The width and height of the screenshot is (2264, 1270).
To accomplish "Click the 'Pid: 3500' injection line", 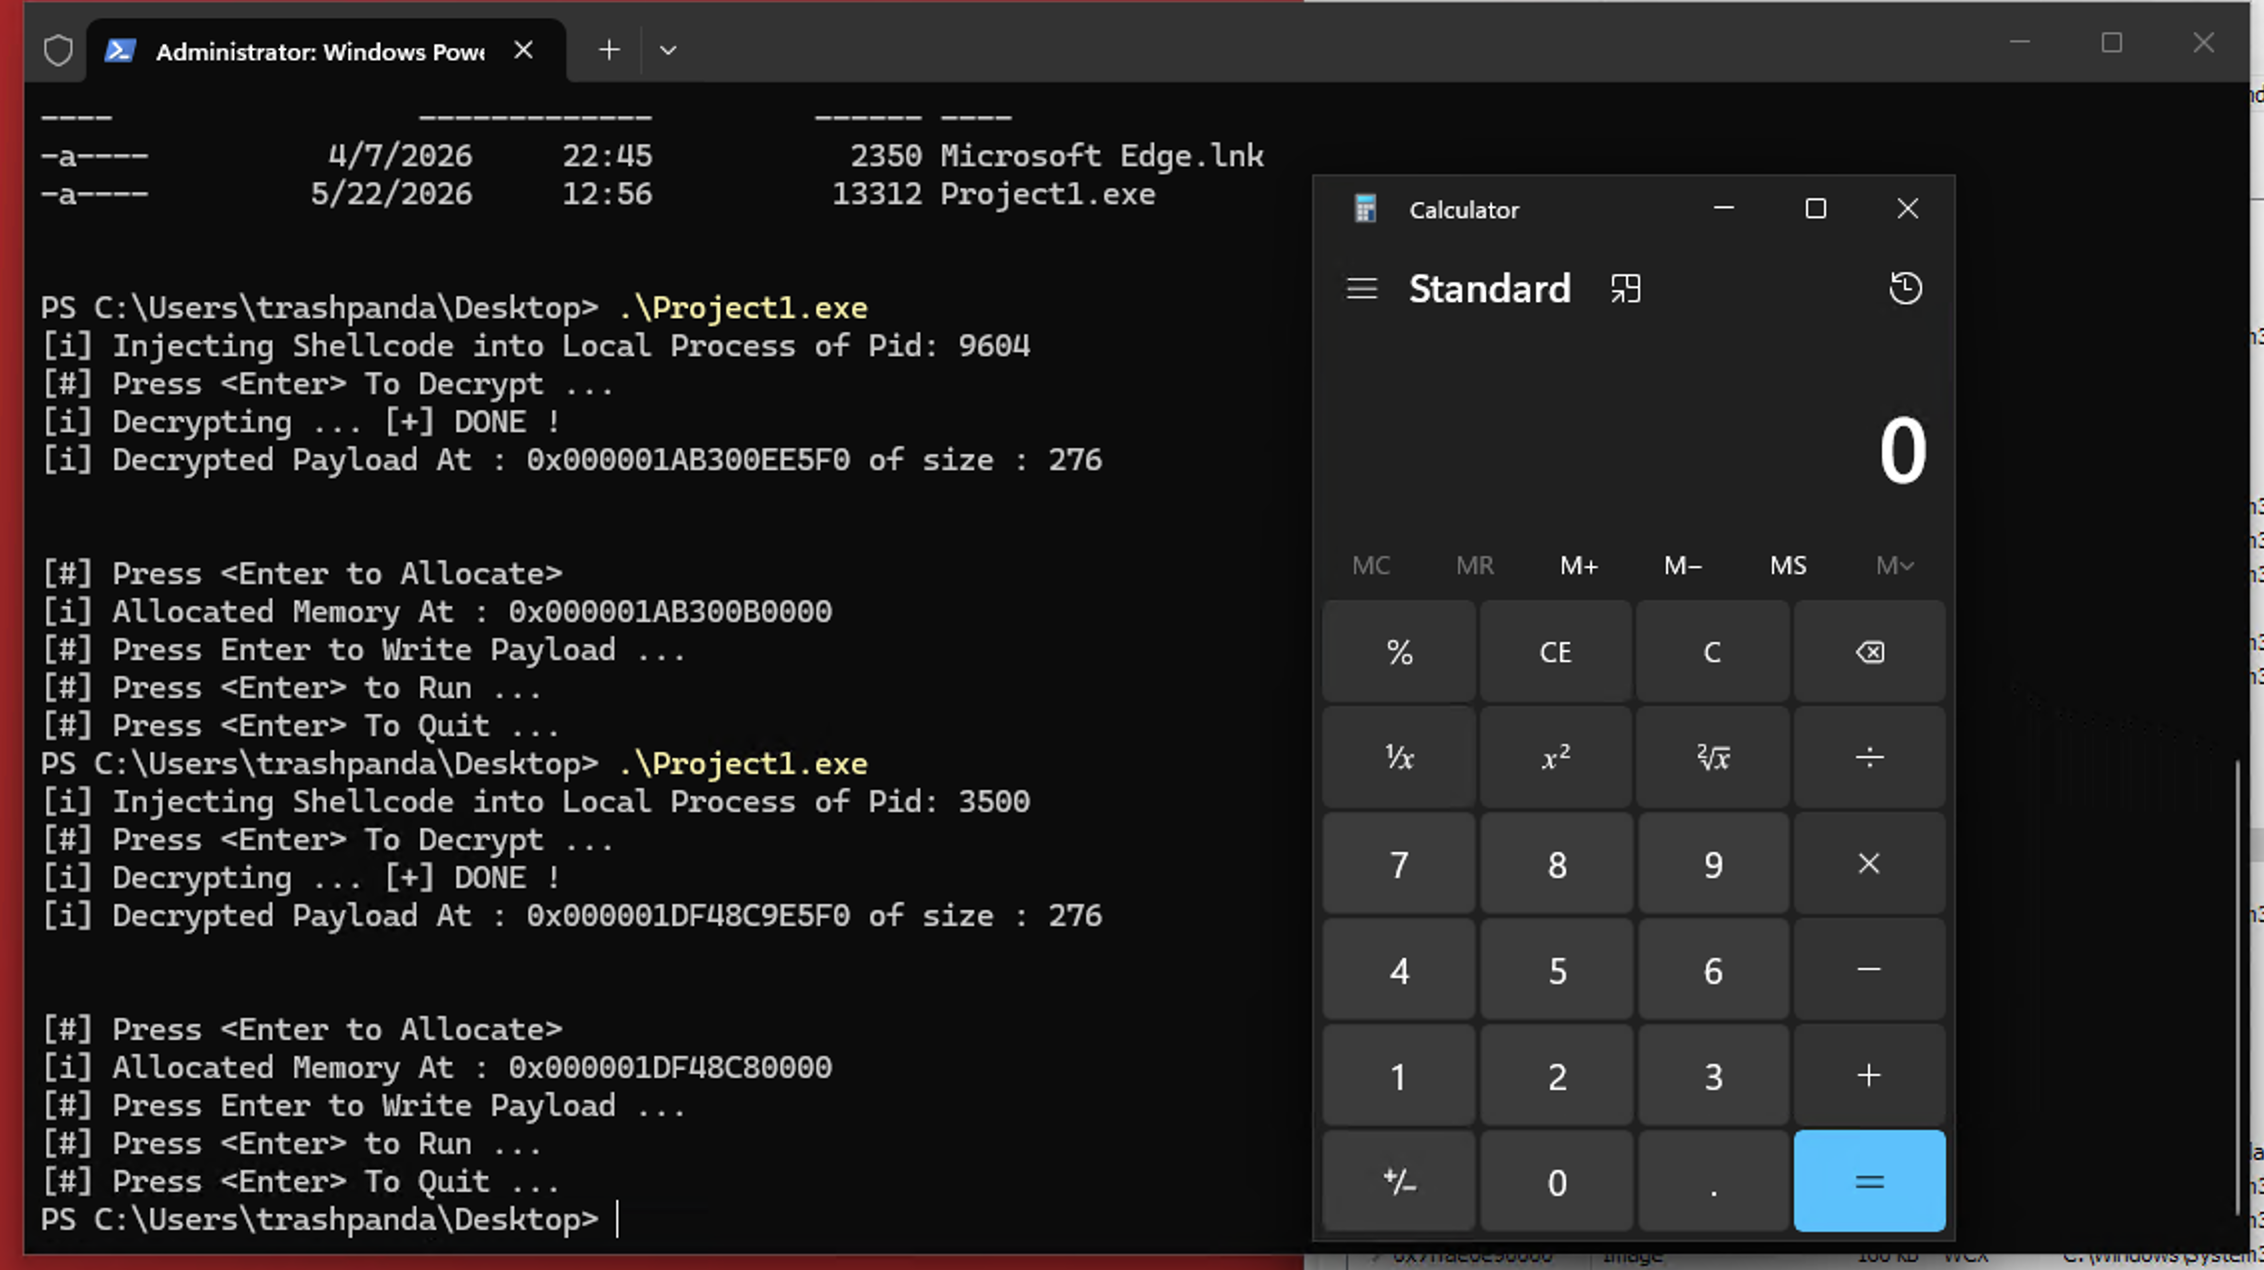I will (x=535, y=802).
